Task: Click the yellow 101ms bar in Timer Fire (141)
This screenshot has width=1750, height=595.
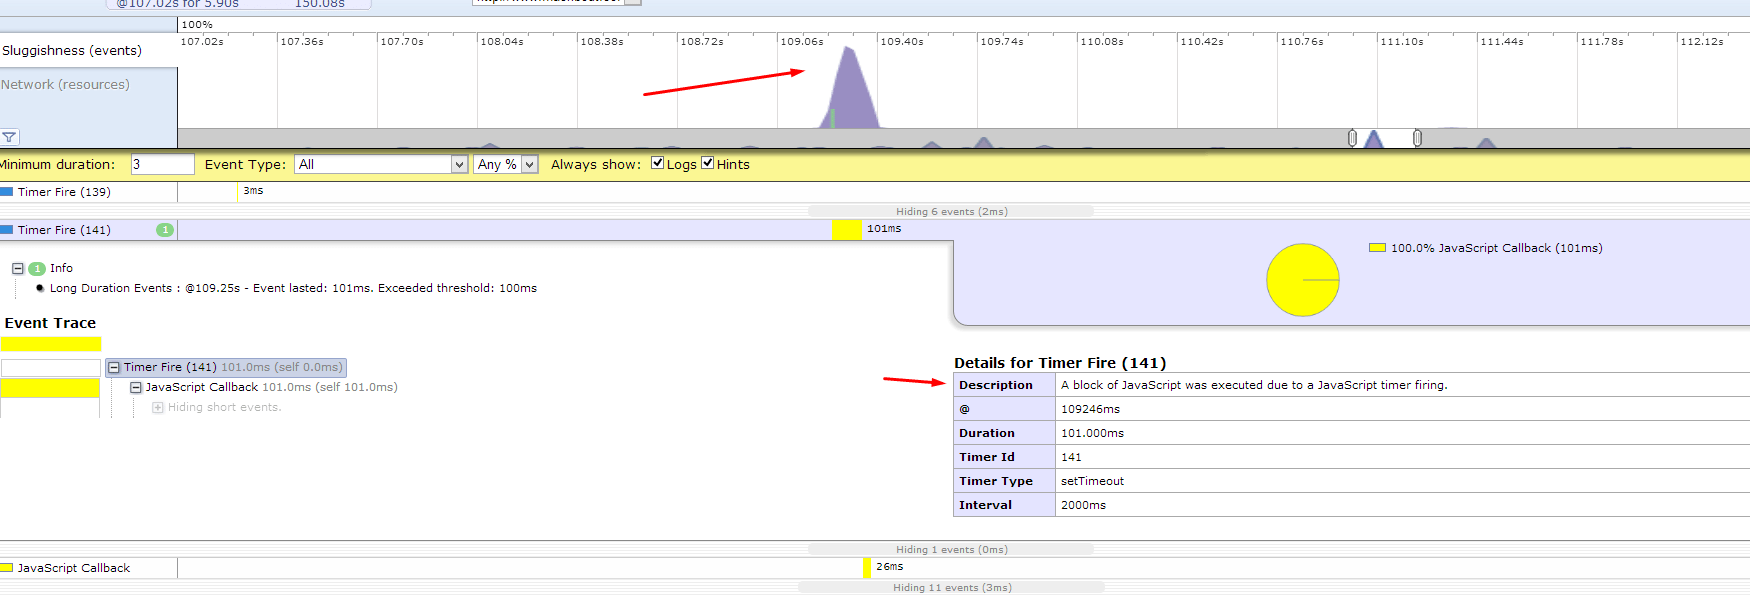Action: 846,230
